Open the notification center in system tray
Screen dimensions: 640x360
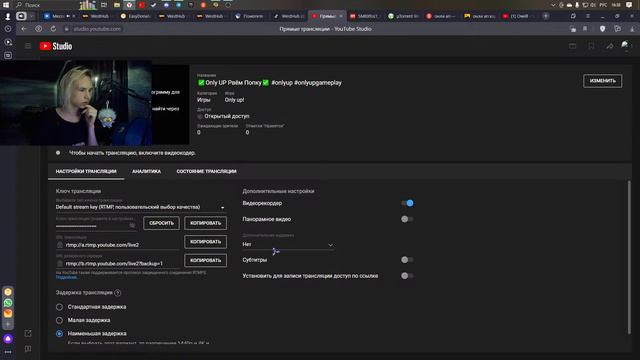coord(629,5)
